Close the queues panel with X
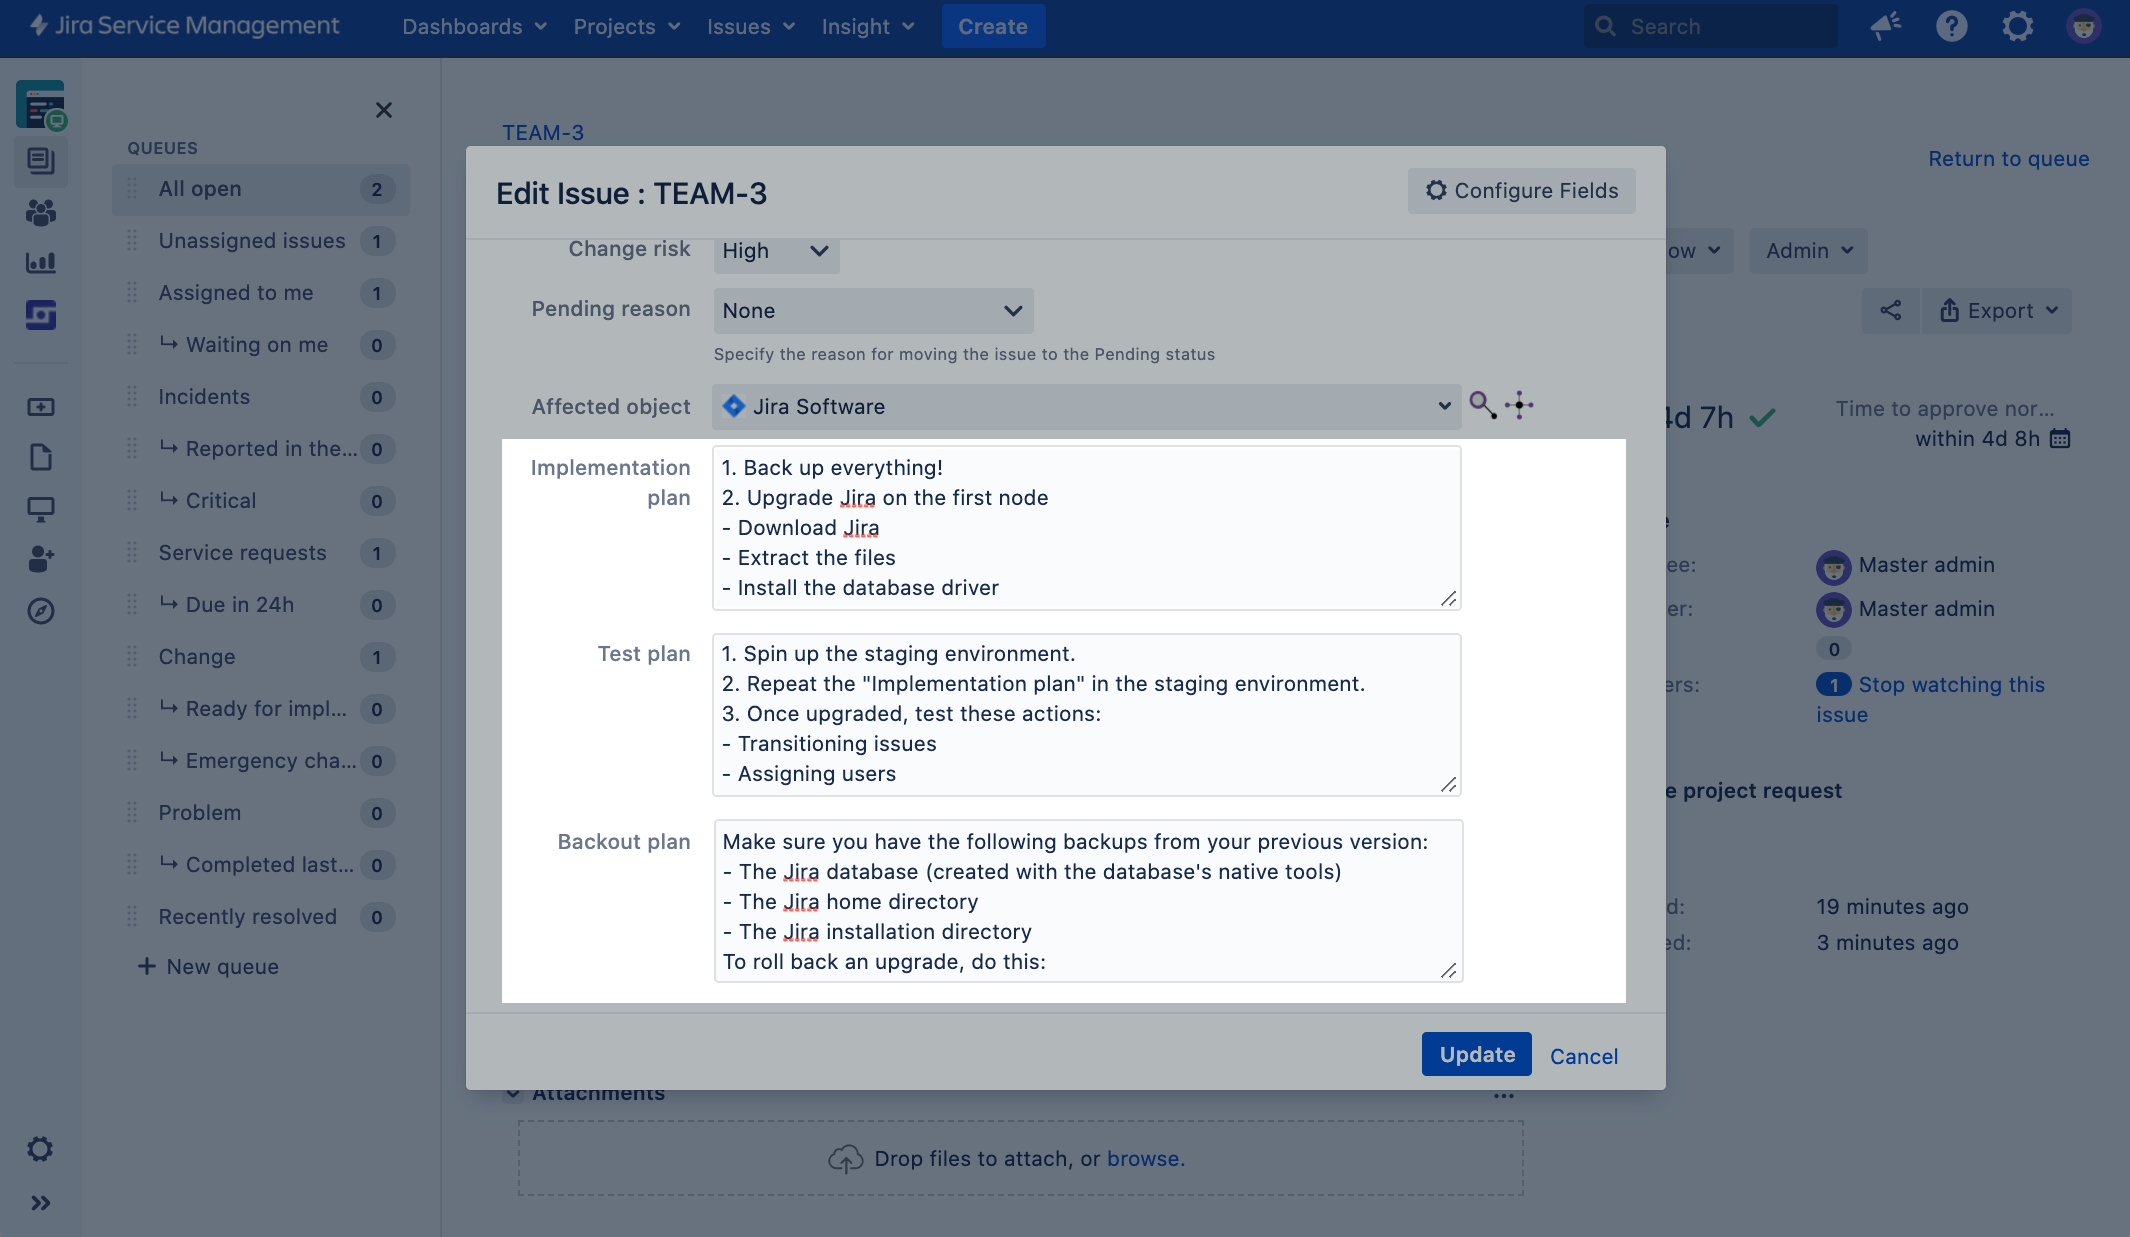Image resolution: width=2130 pixels, height=1237 pixels. click(383, 110)
